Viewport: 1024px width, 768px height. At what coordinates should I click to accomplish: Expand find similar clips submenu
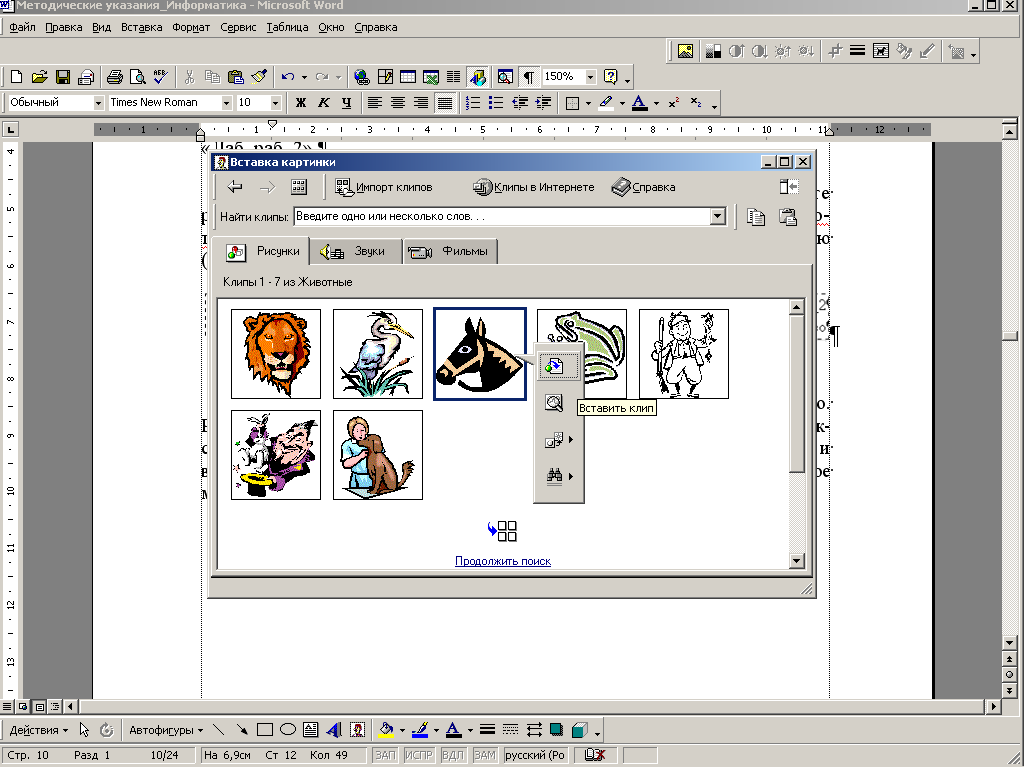558,476
